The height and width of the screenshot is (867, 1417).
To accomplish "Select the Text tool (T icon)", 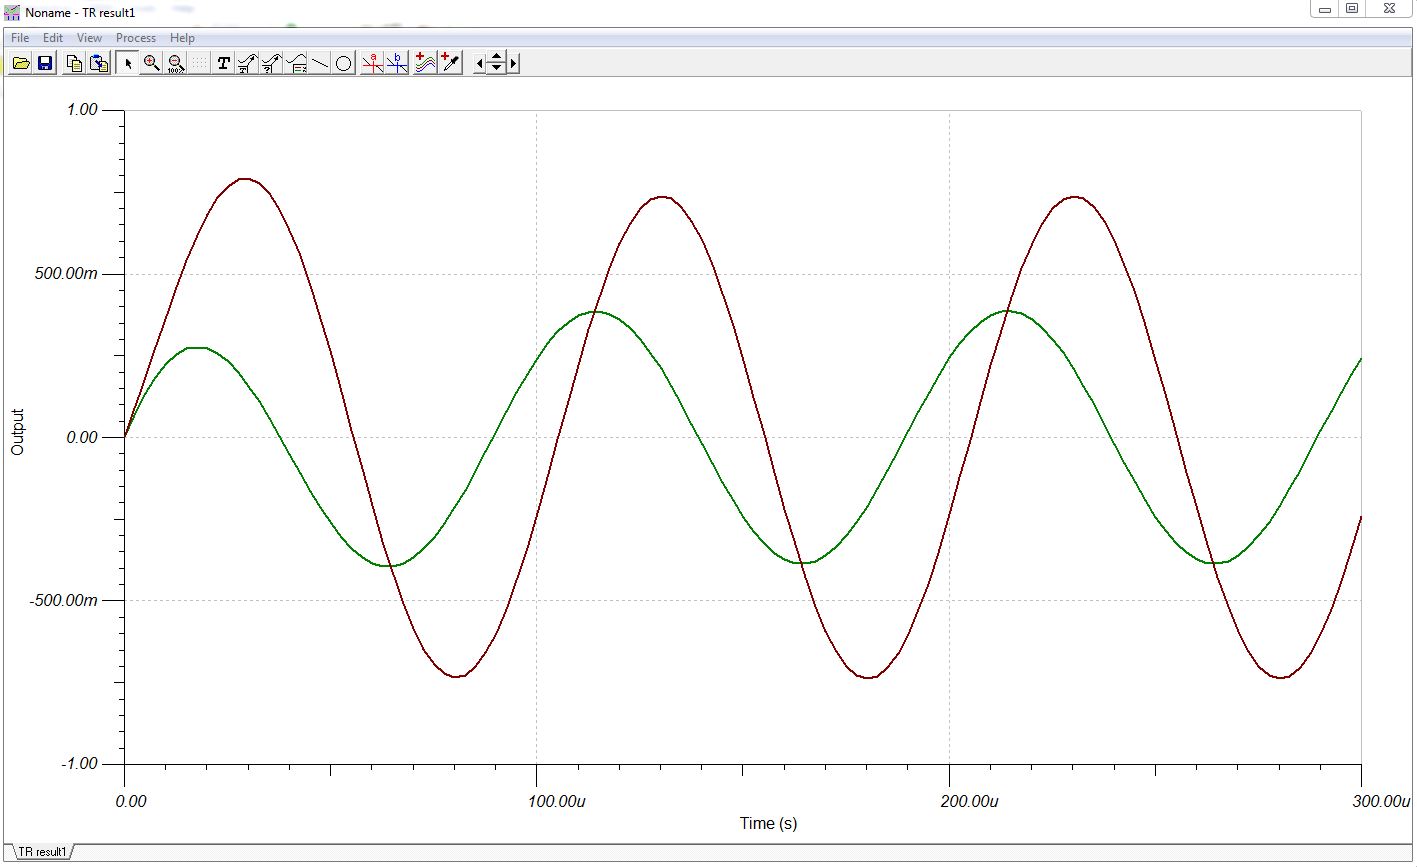I will coord(224,63).
